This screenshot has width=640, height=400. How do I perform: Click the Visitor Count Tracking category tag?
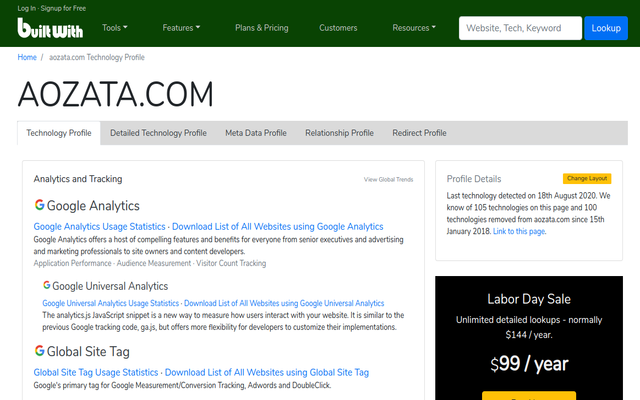[x=231, y=263]
